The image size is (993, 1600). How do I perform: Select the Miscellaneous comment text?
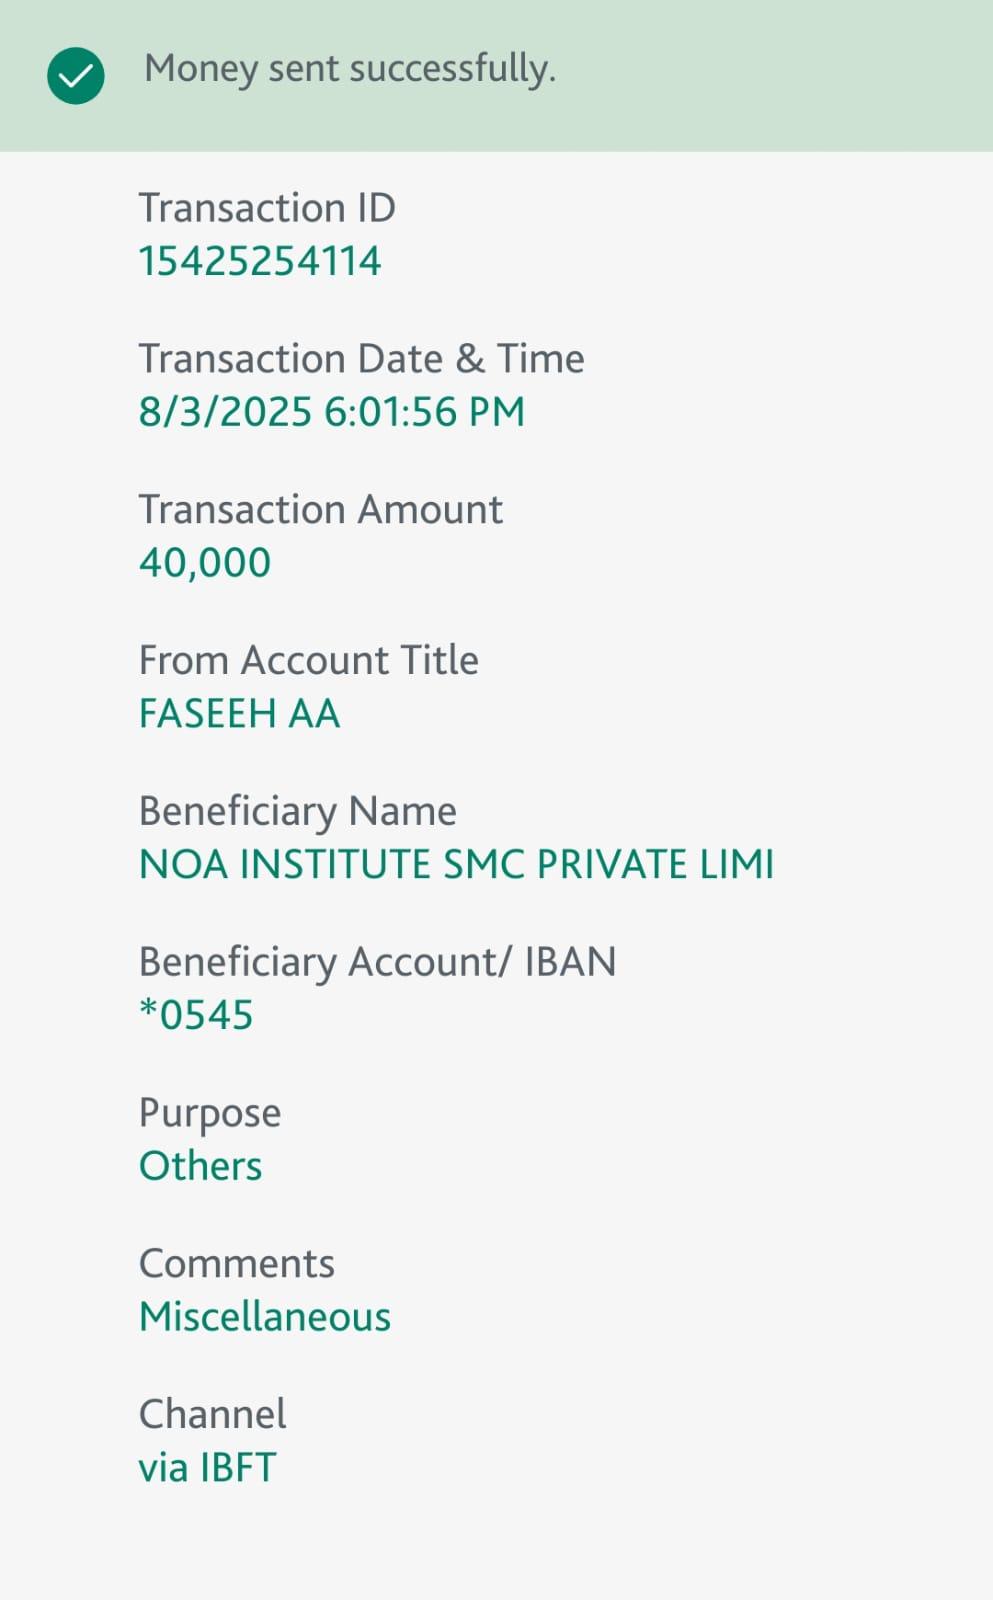tap(265, 1317)
